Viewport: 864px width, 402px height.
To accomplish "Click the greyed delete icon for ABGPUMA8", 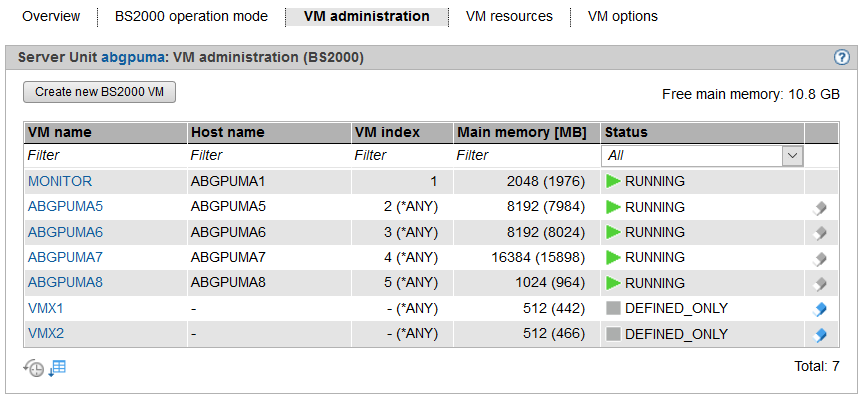I will (x=820, y=283).
